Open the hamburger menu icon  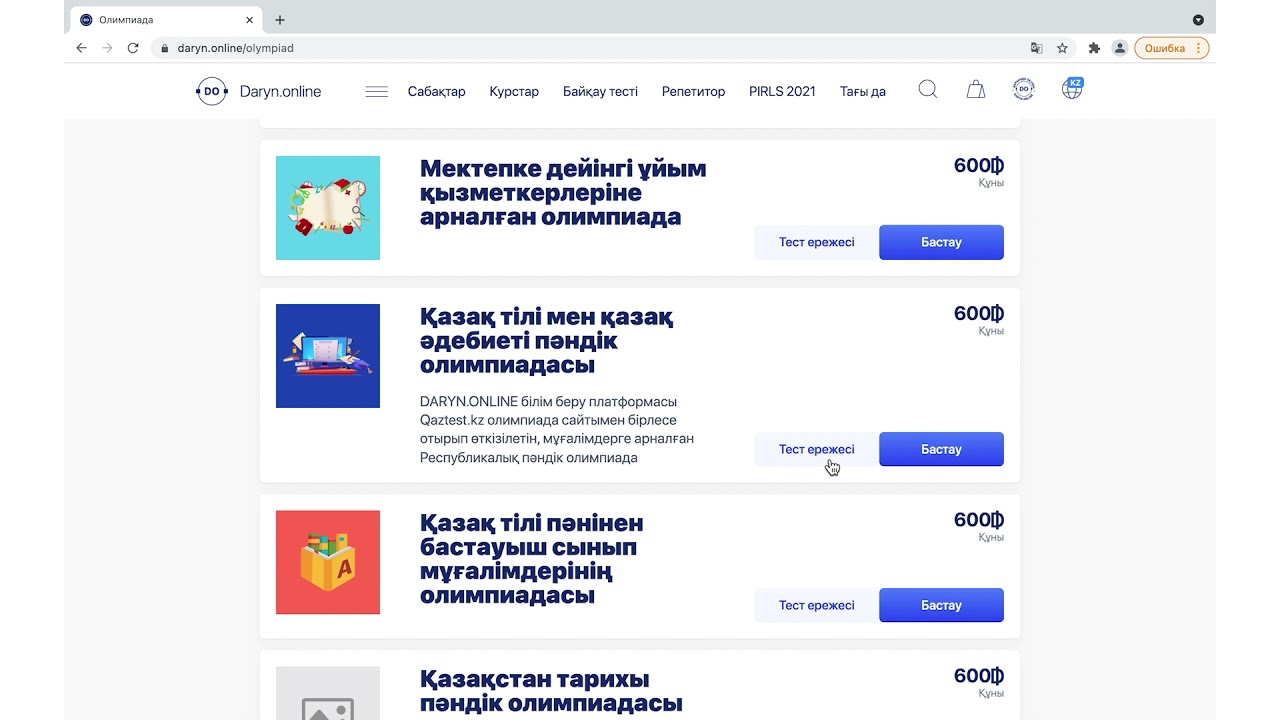377,91
